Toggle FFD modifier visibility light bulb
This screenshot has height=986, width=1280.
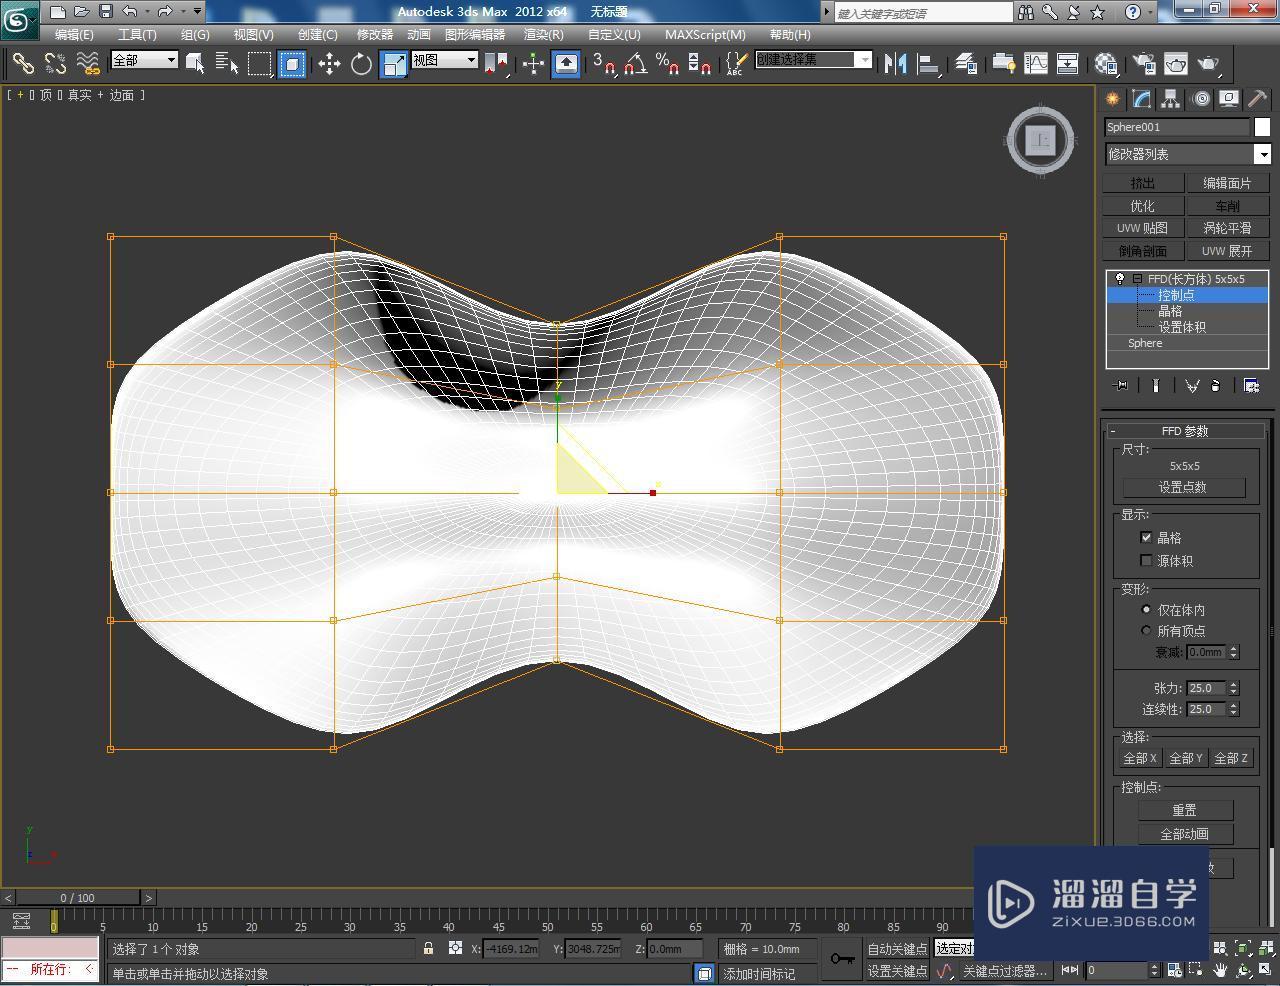coord(1120,278)
